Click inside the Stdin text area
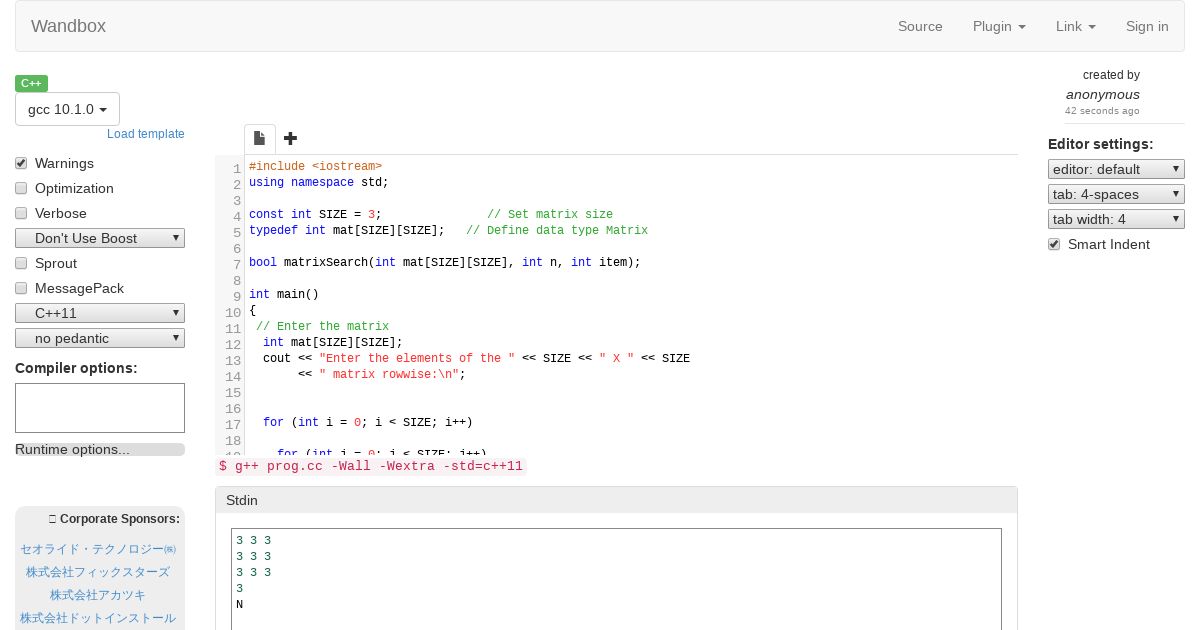This screenshot has width=1200, height=630. point(616,579)
